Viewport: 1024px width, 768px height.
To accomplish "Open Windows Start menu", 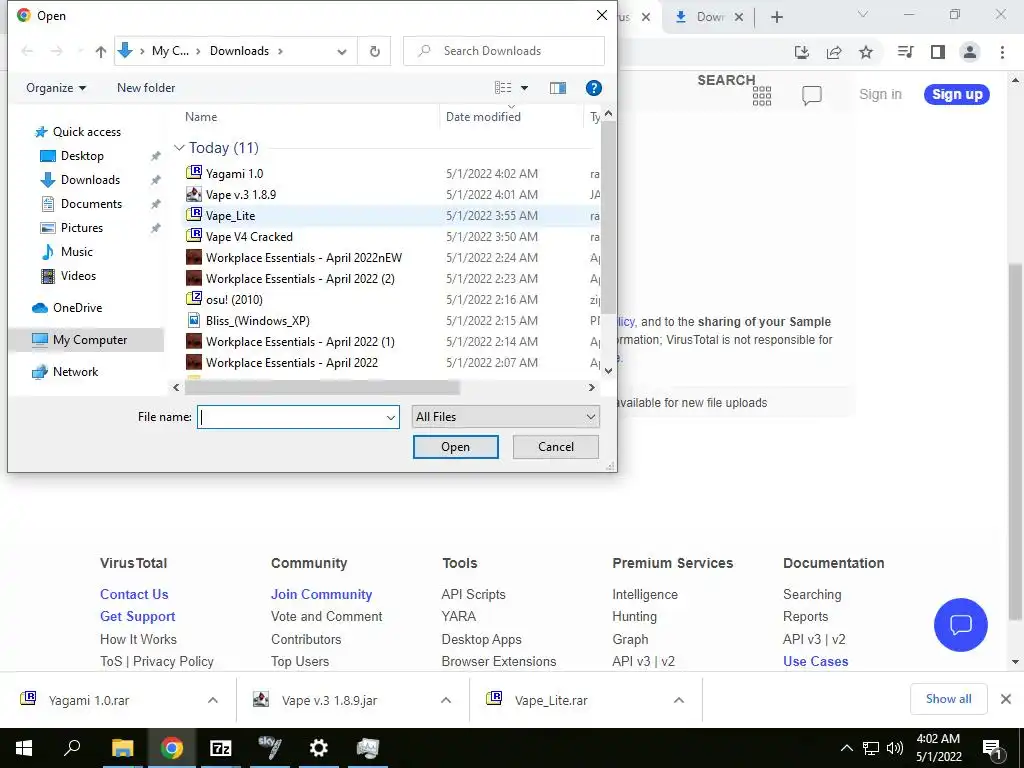I will click(x=24, y=748).
